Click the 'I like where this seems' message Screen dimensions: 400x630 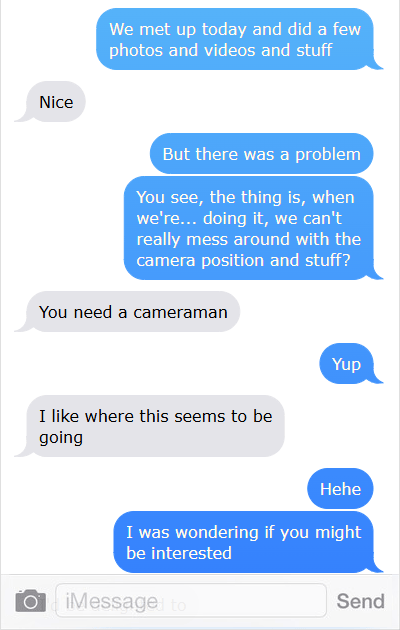[x=155, y=426]
